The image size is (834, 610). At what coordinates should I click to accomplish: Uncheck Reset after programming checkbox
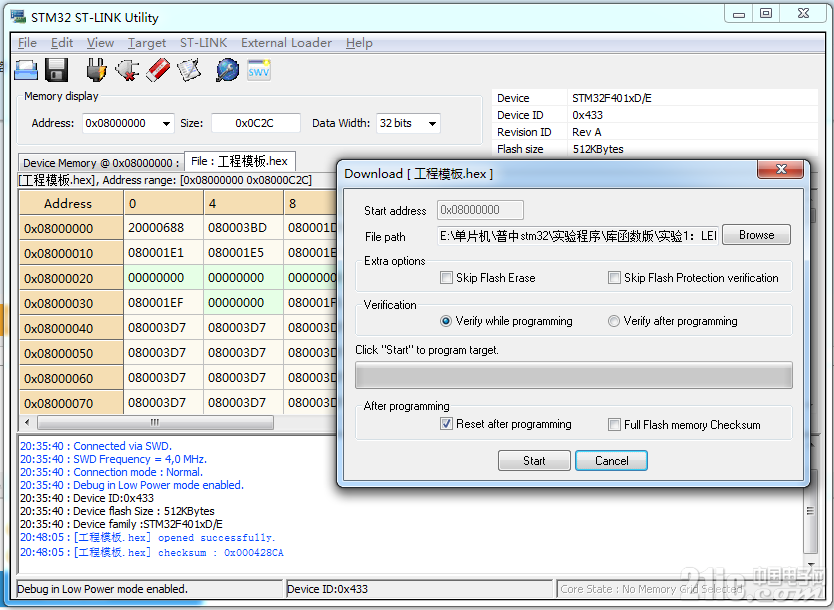click(446, 424)
